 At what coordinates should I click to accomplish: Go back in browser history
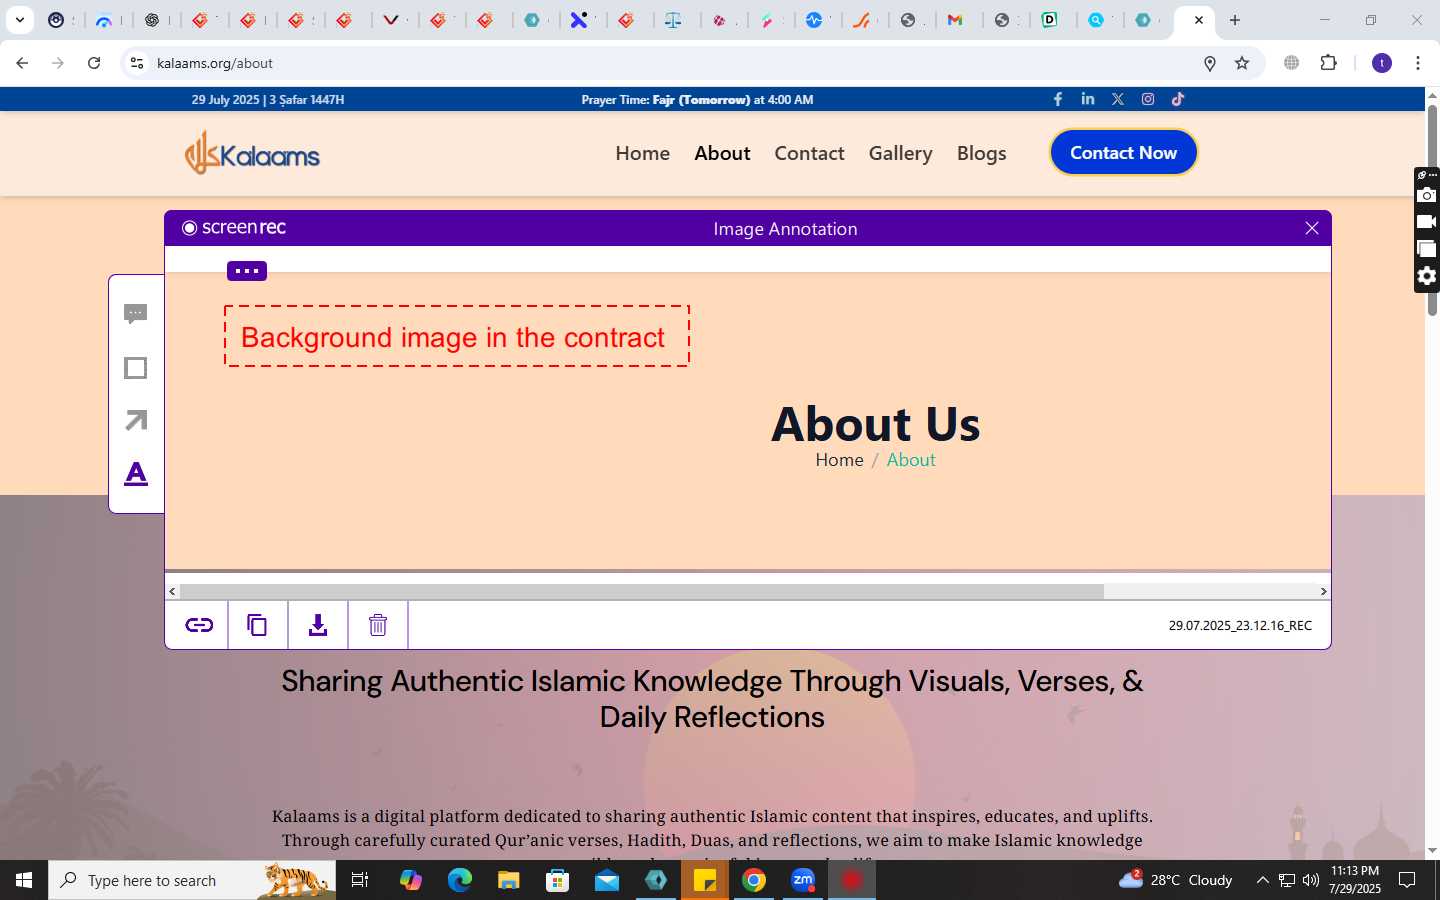pyautogui.click(x=22, y=63)
